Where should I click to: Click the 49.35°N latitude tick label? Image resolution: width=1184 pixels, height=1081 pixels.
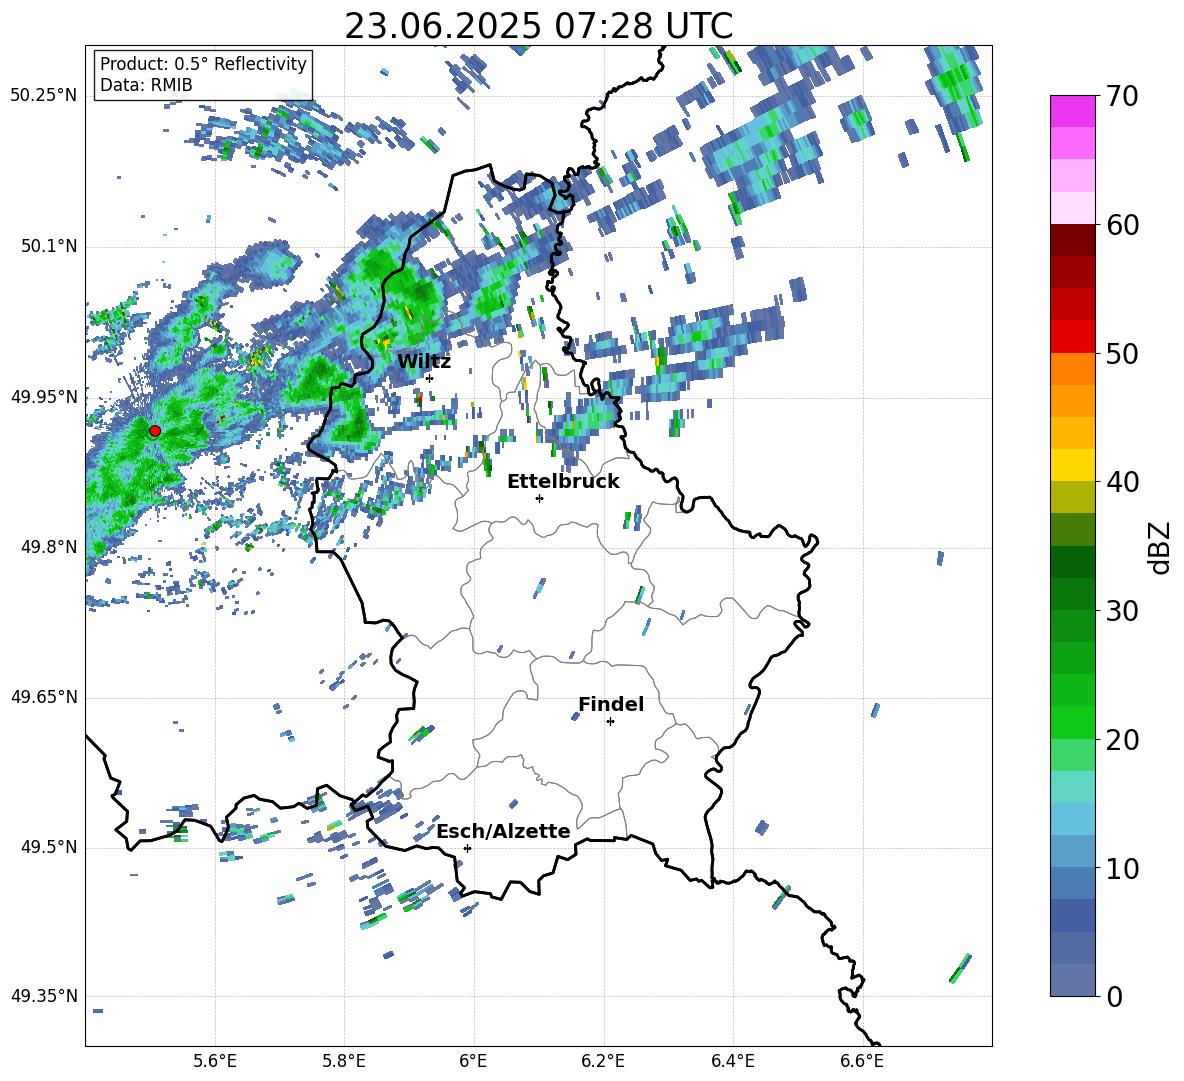[x=44, y=996]
